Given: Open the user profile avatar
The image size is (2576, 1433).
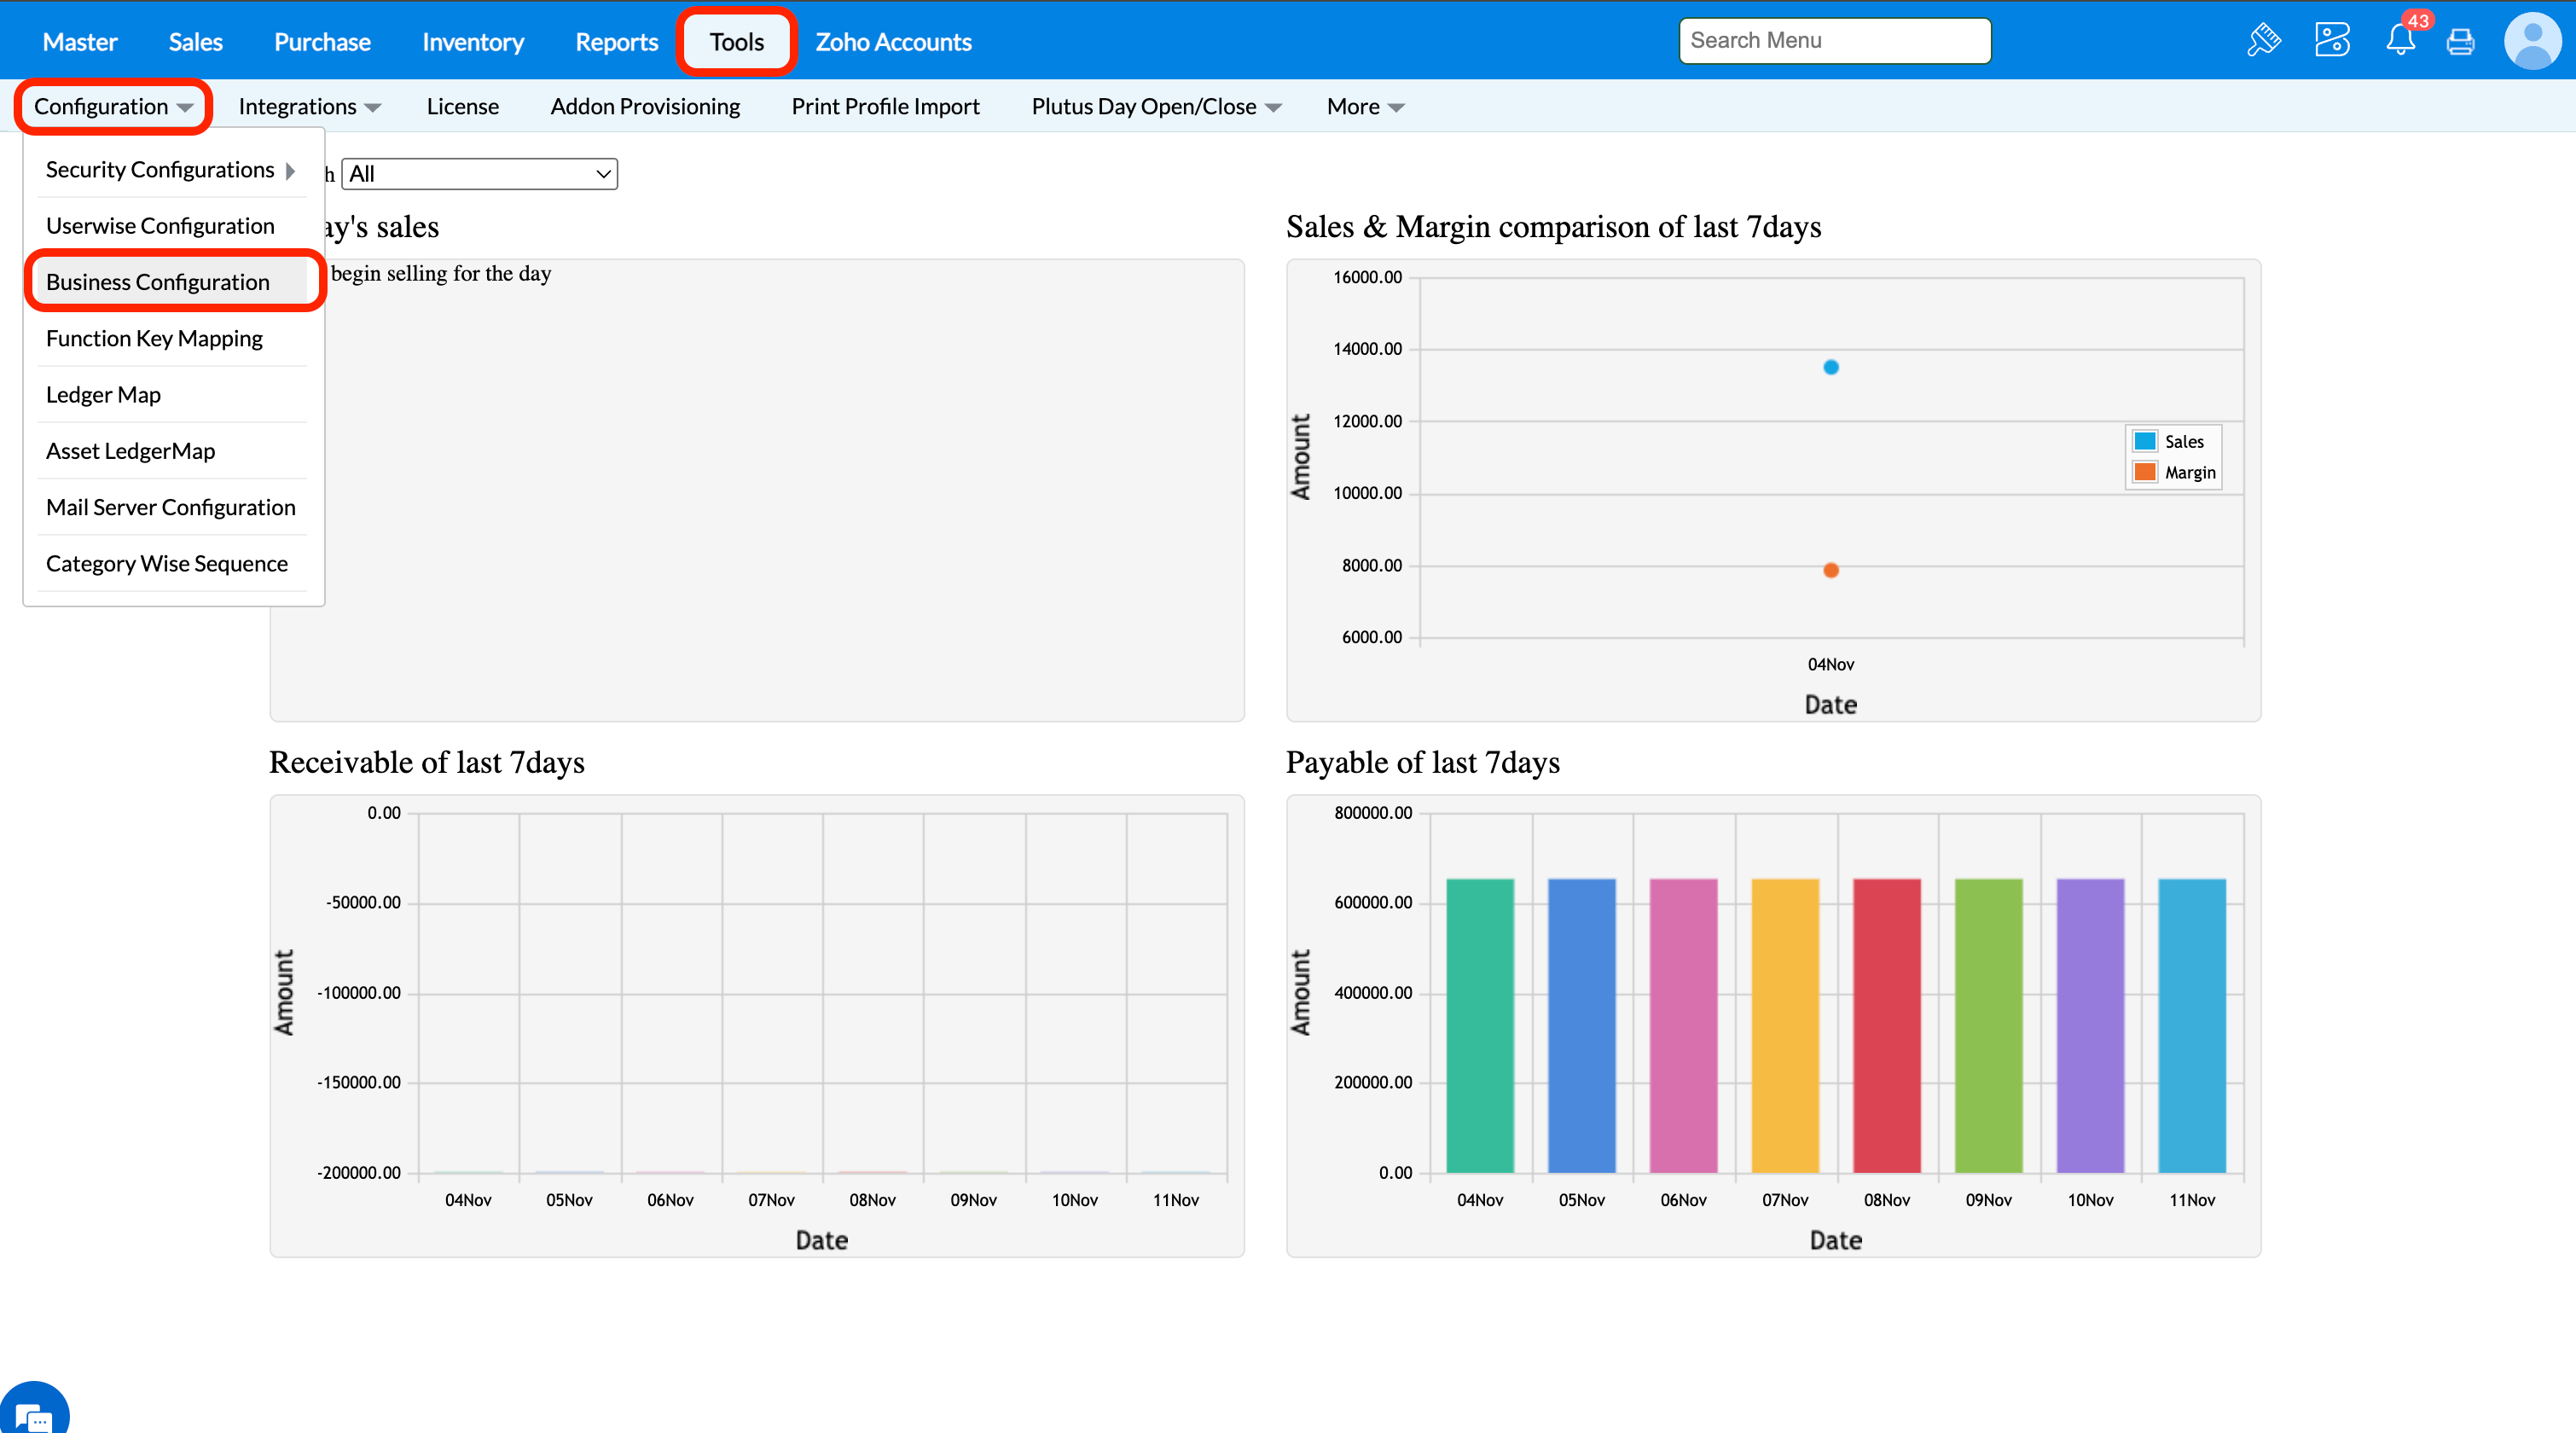Looking at the screenshot, I should click(x=2532, y=41).
